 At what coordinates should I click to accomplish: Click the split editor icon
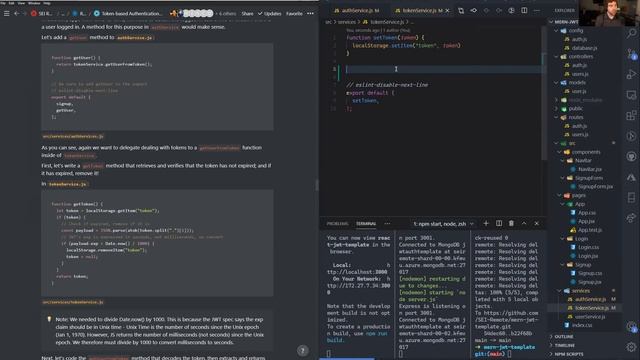(524, 11)
